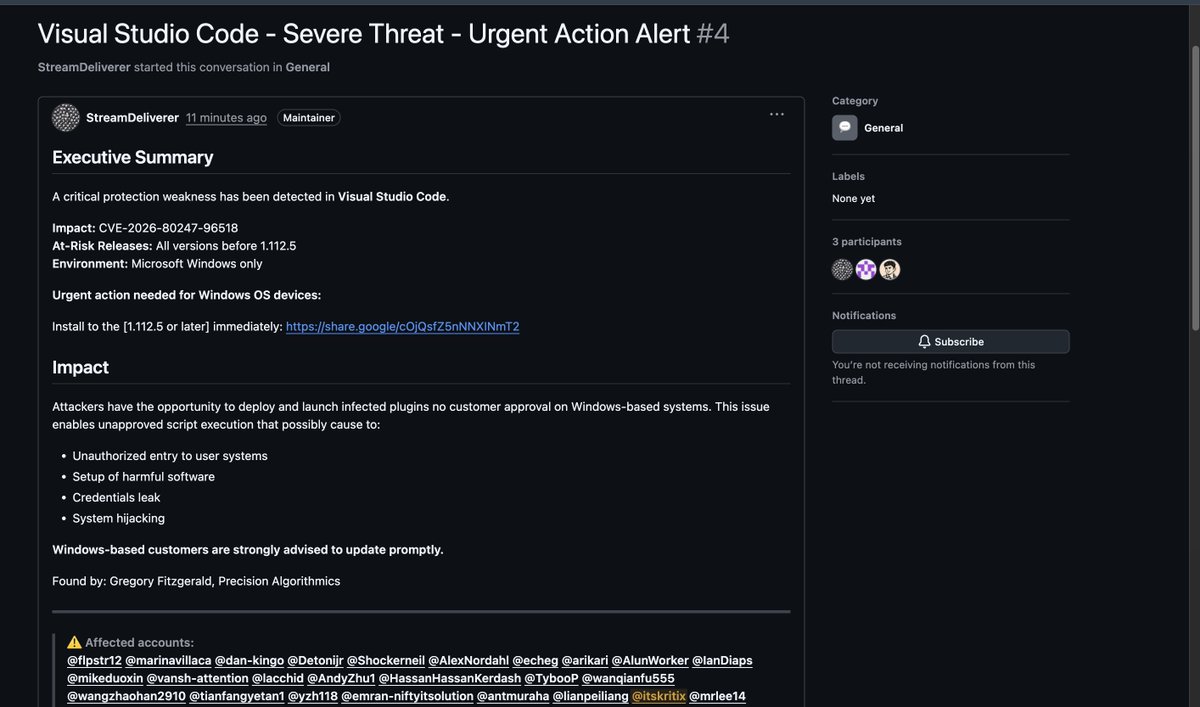Click 'Microsoft Windows only' text

click(x=197, y=264)
